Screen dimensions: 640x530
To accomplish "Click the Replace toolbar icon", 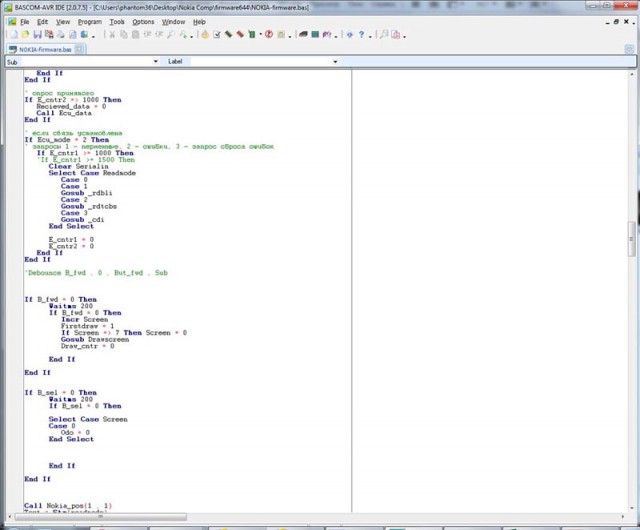I will (183, 35).
